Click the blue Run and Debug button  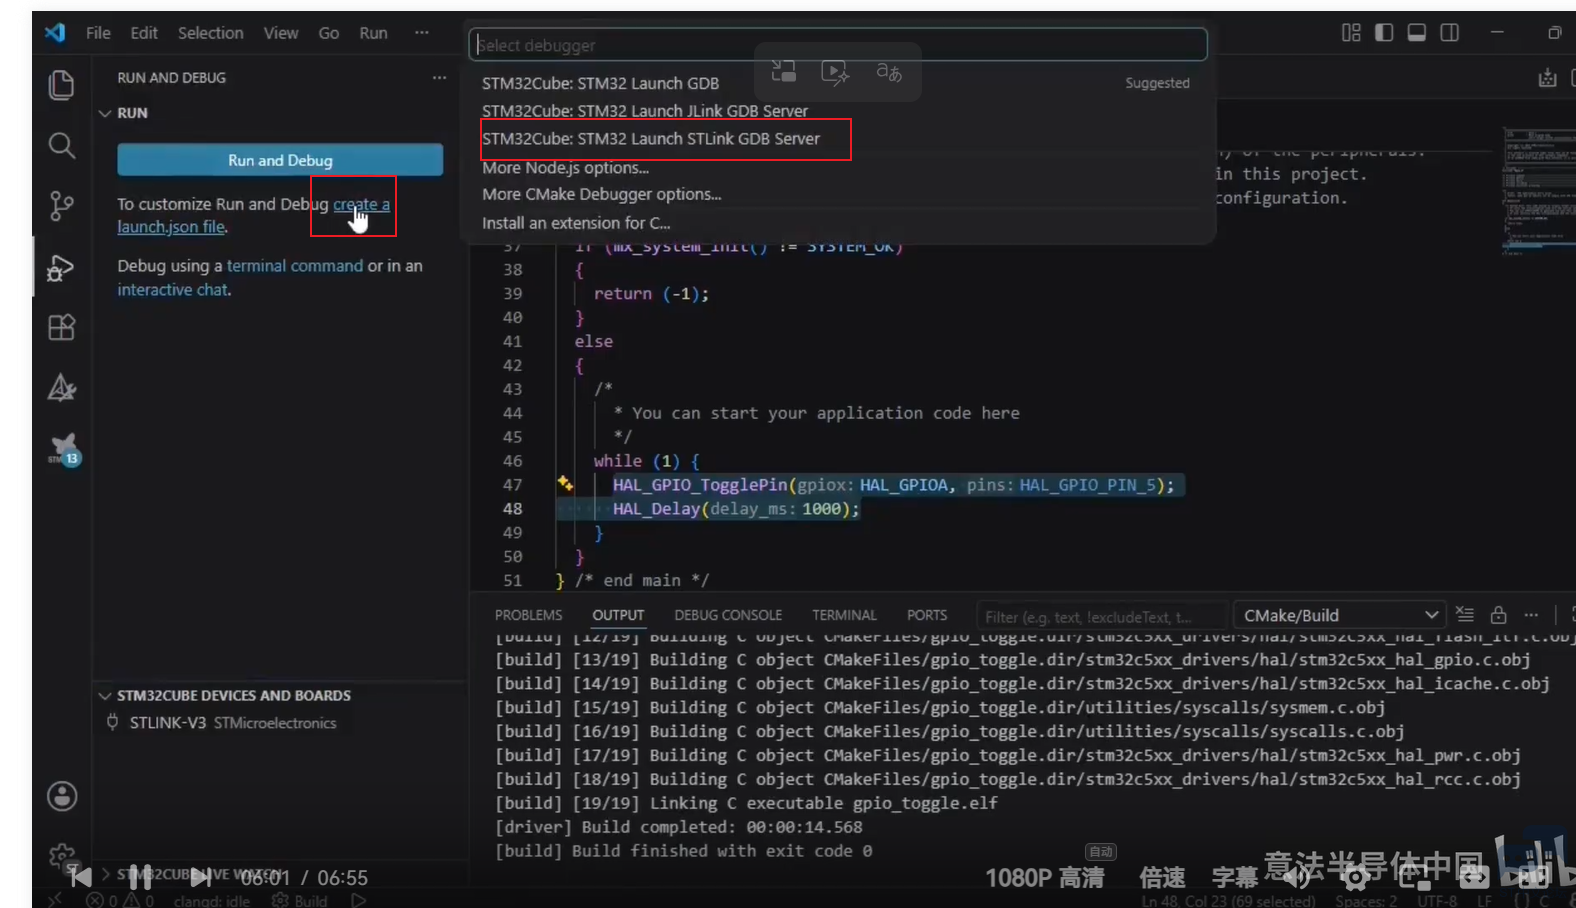click(280, 160)
